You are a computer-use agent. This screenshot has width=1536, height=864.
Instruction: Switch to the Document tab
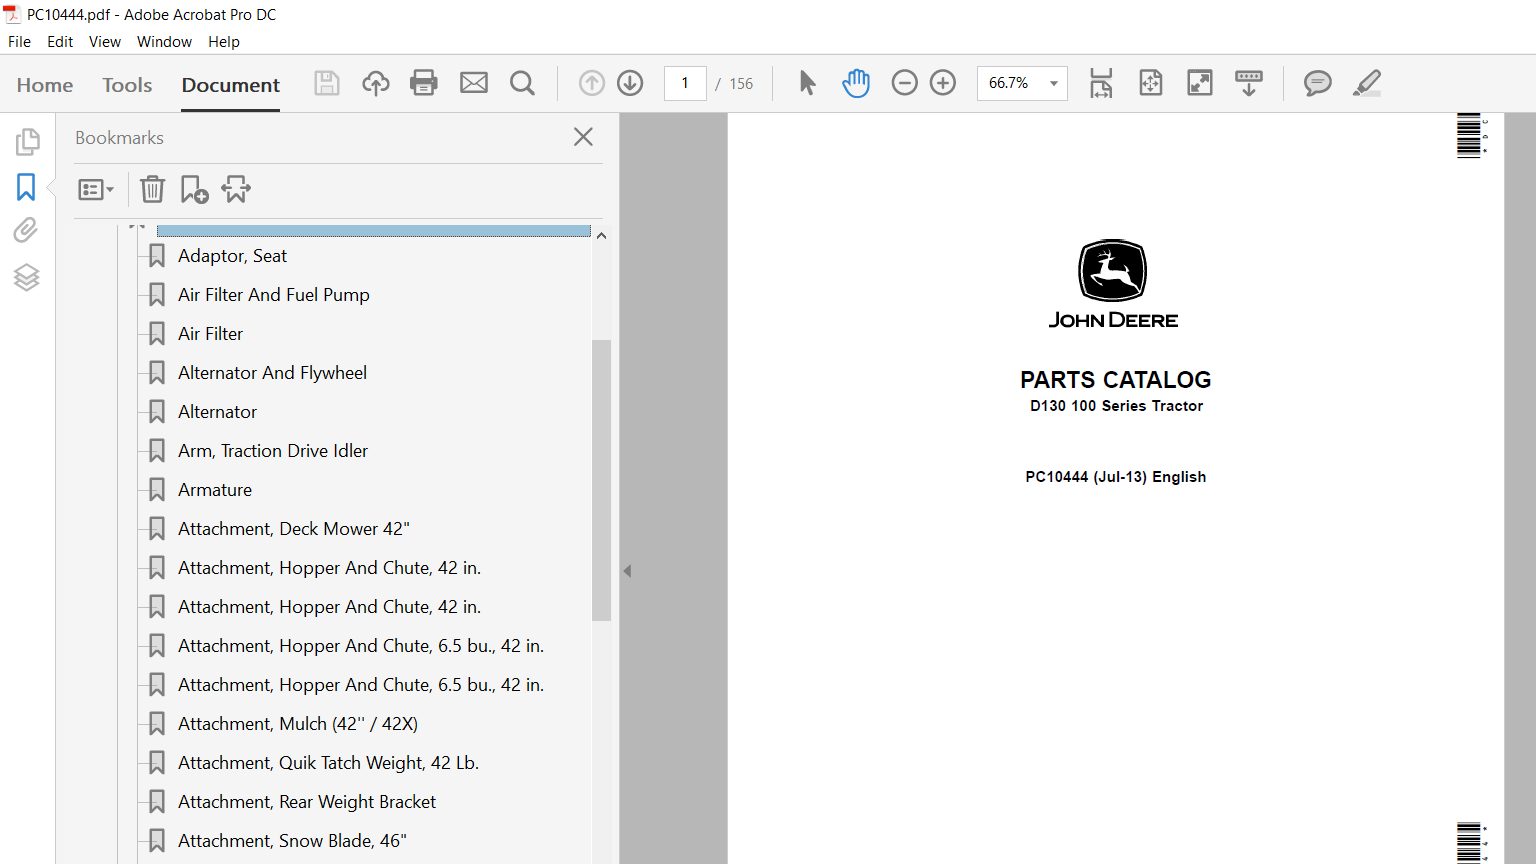[231, 85]
